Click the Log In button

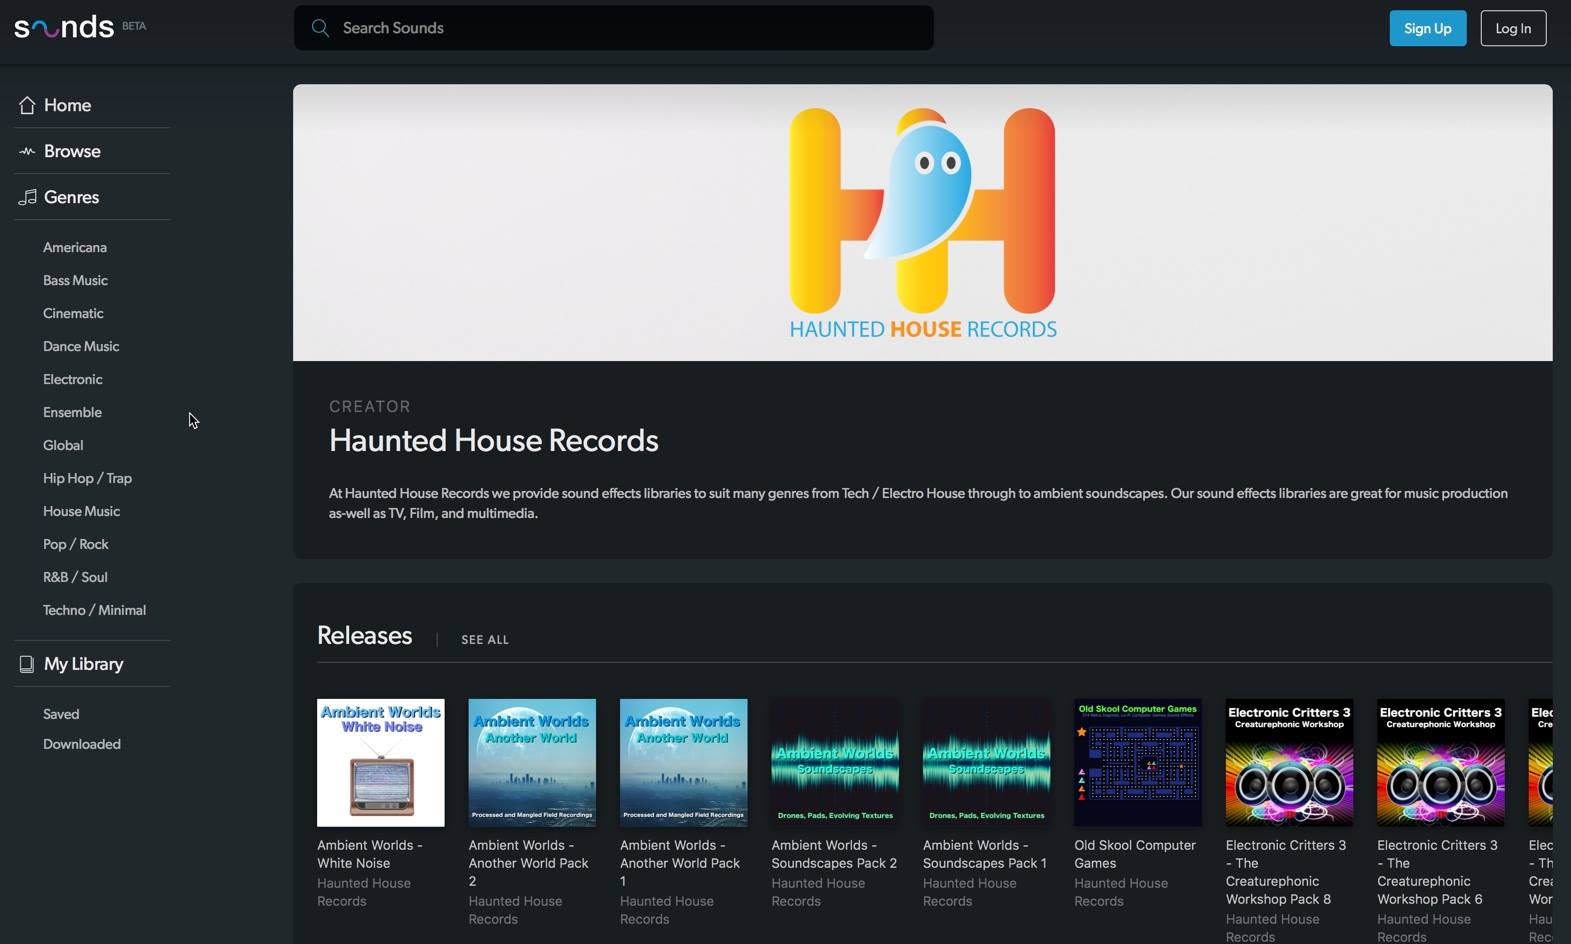1513,28
